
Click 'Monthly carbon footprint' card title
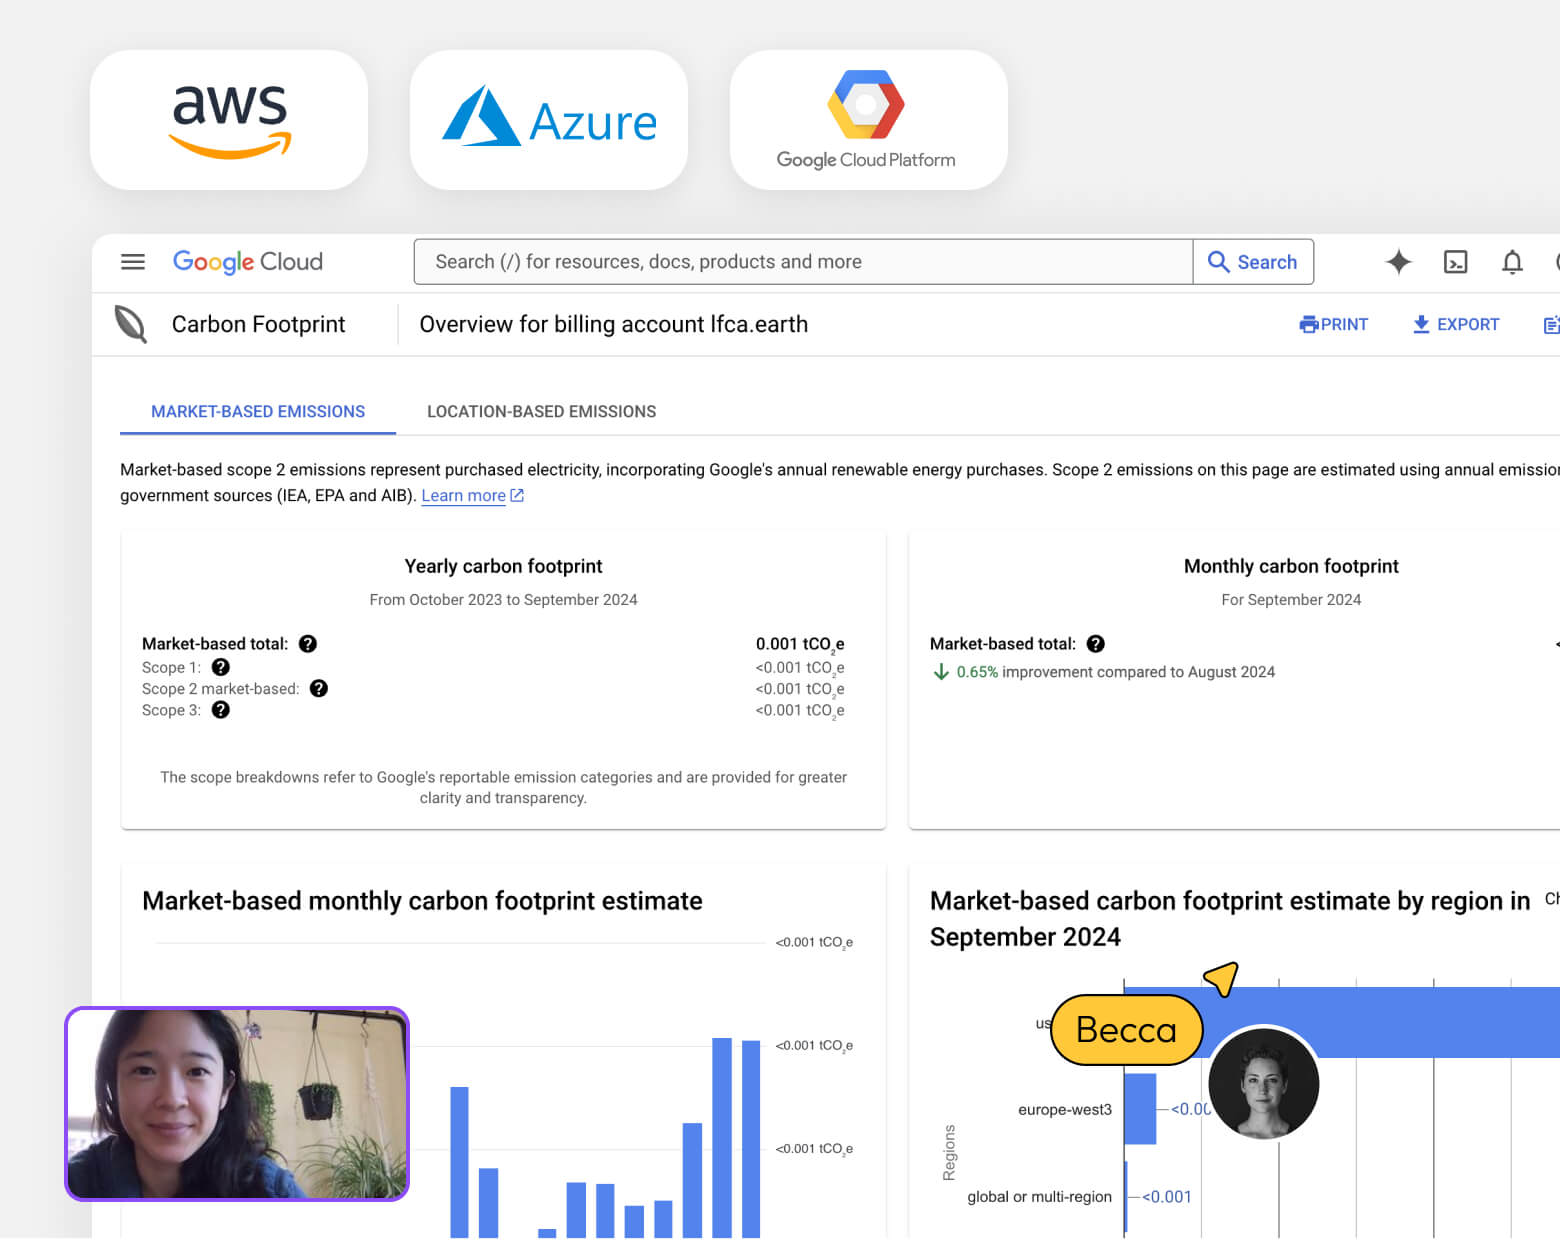pyautogui.click(x=1291, y=566)
